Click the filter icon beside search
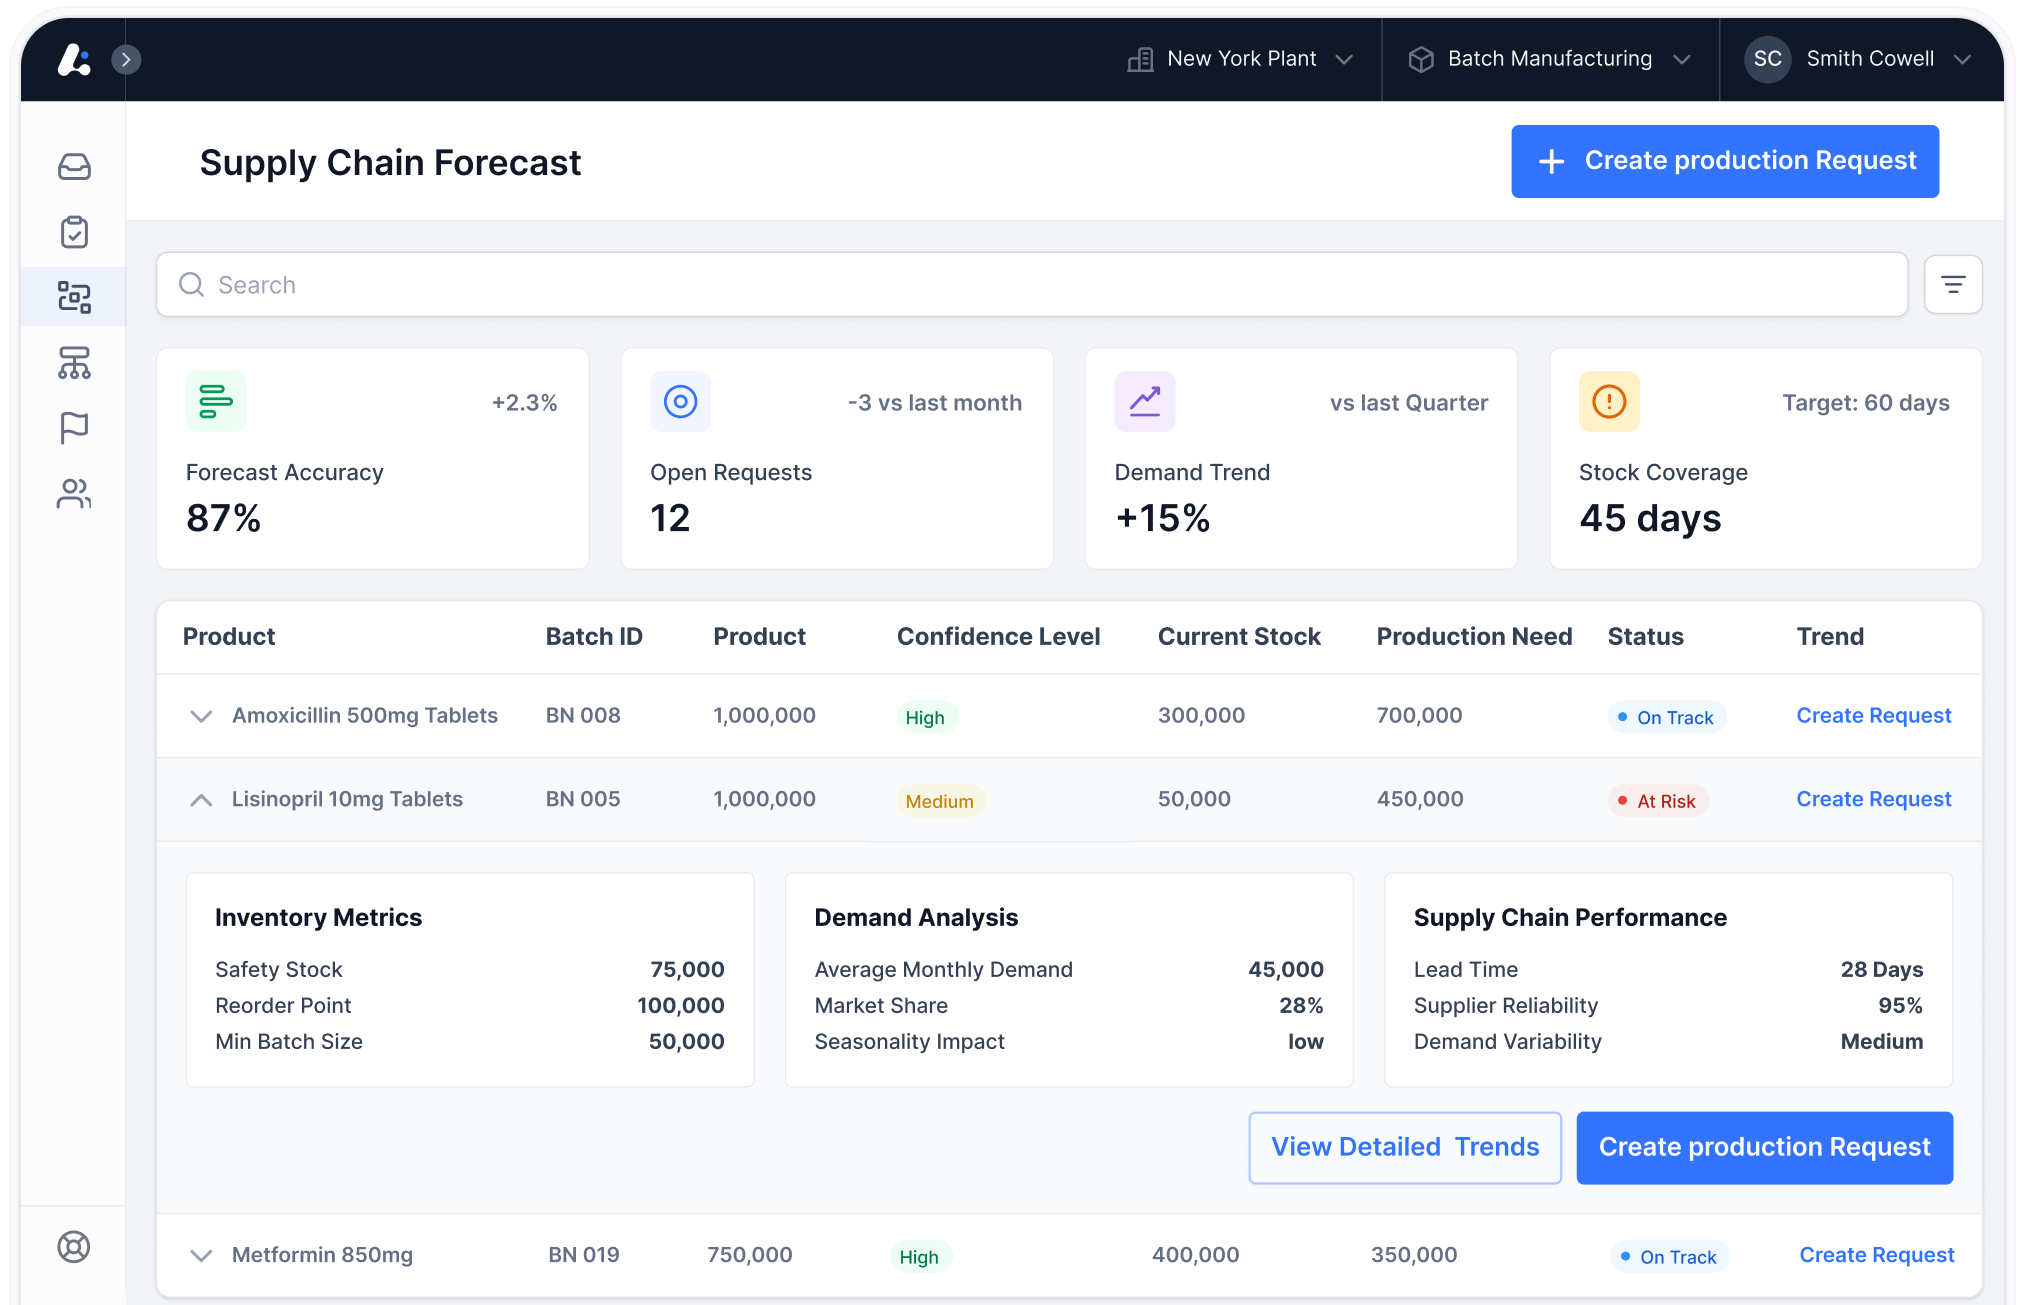Viewport: 2028px width, 1305px height. [1952, 285]
